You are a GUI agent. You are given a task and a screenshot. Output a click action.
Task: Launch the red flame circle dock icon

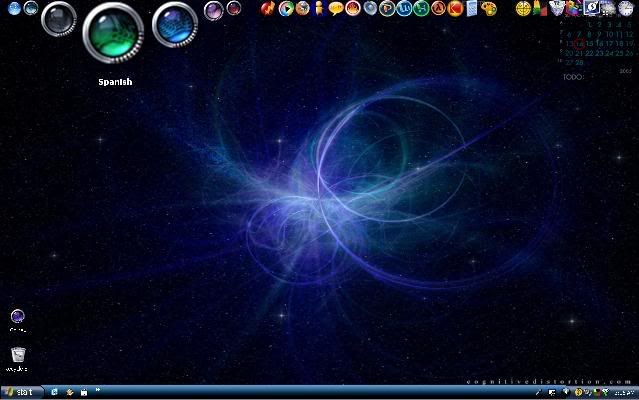click(353, 9)
